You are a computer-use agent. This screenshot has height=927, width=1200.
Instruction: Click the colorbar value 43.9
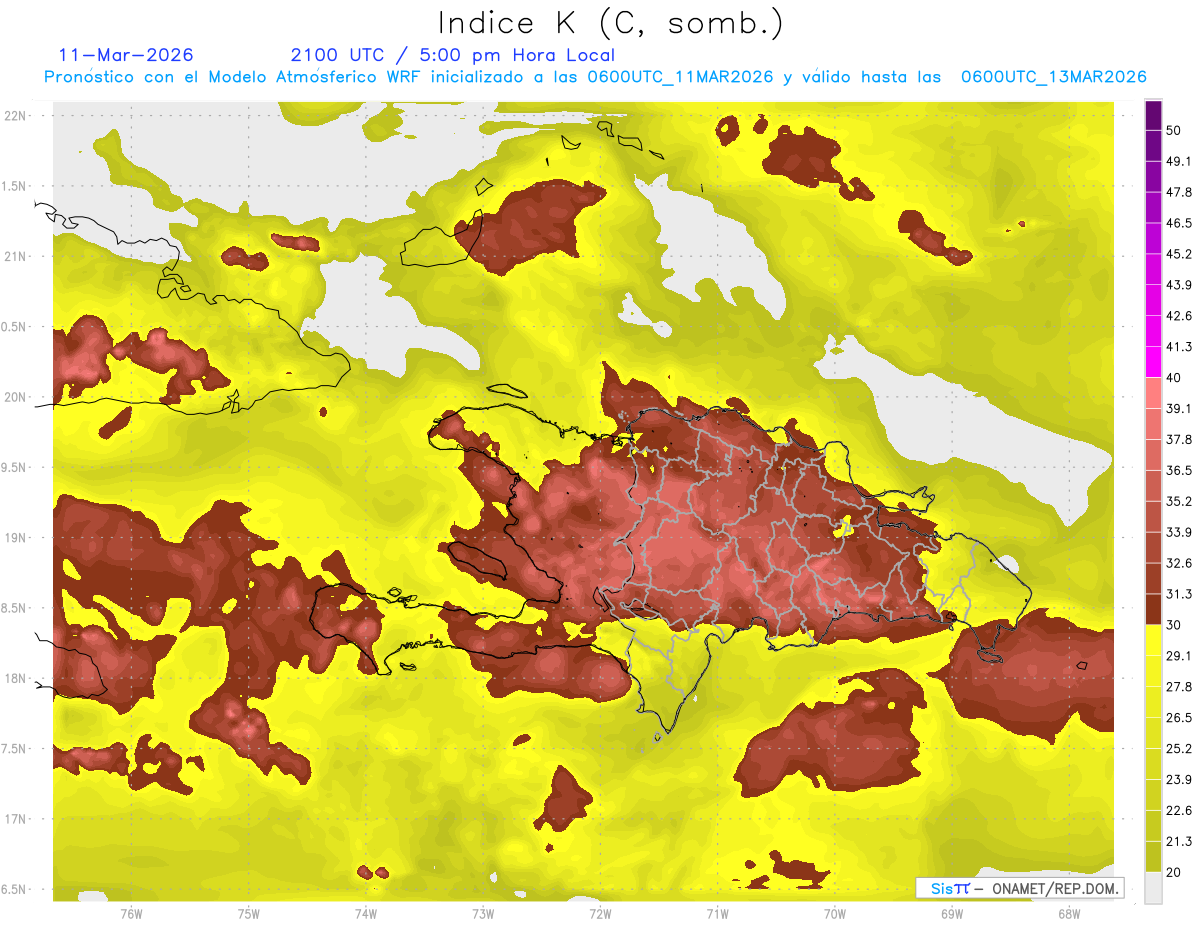(x=1179, y=285)
